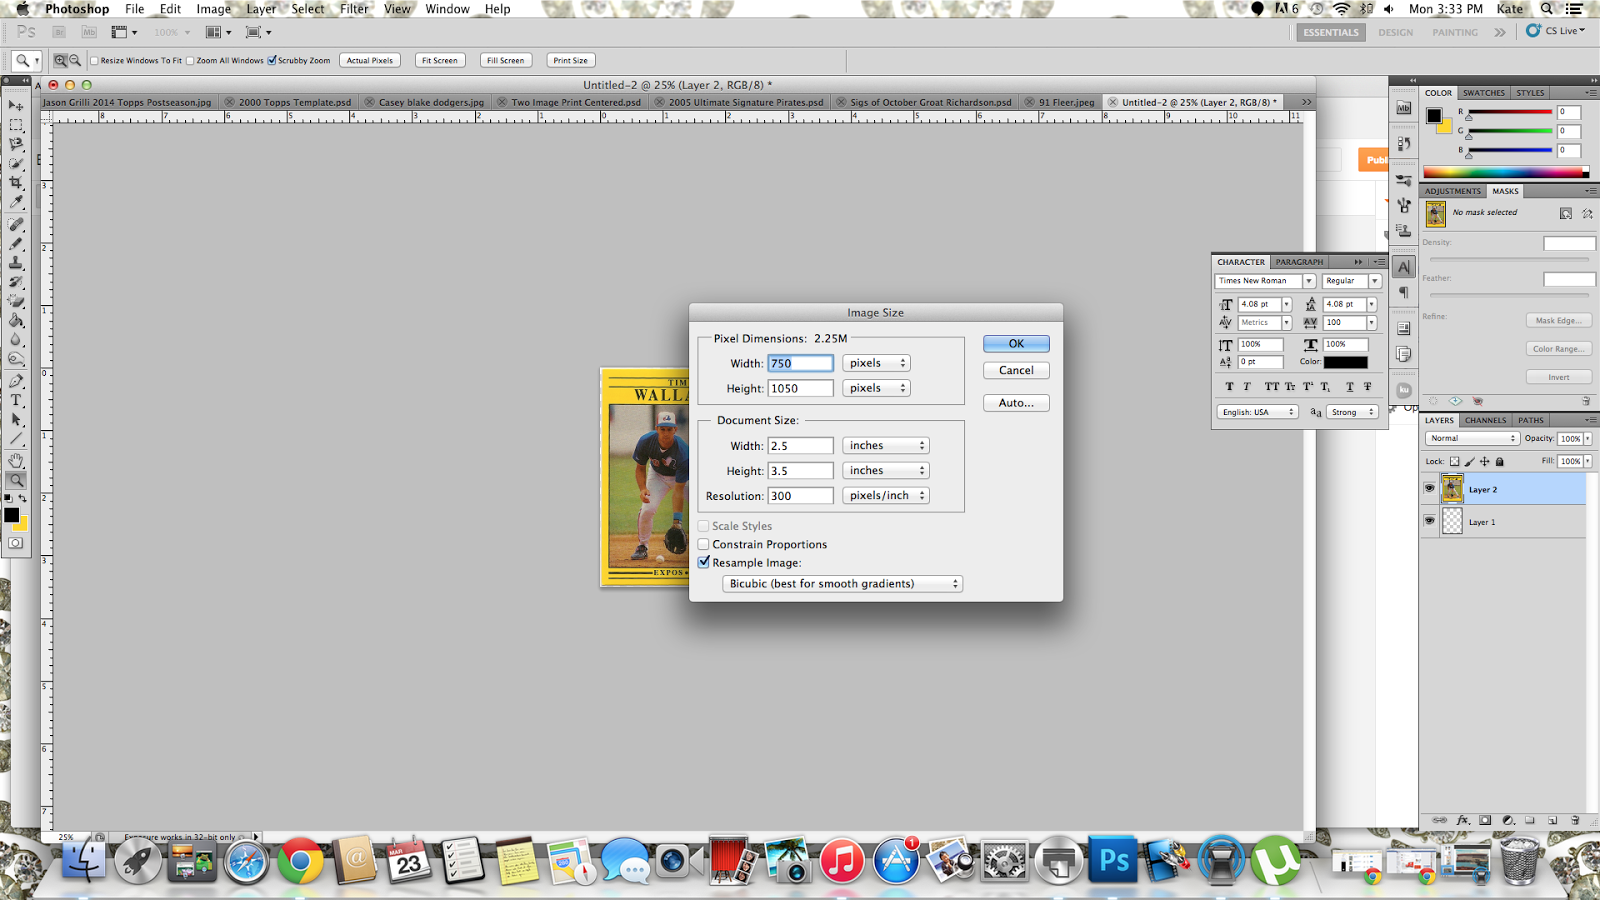Open Times New Roman font dropdown
1600x900 pixels.
[x=1309, y=281]
